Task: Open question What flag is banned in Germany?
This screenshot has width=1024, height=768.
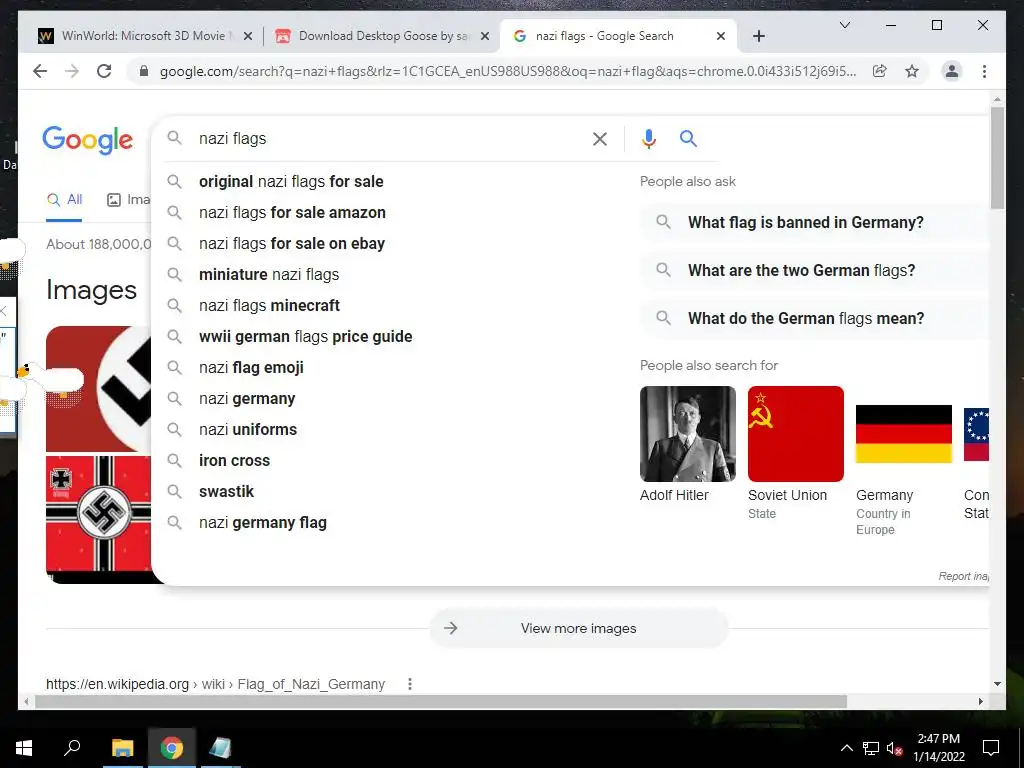Action: [814, 222]
